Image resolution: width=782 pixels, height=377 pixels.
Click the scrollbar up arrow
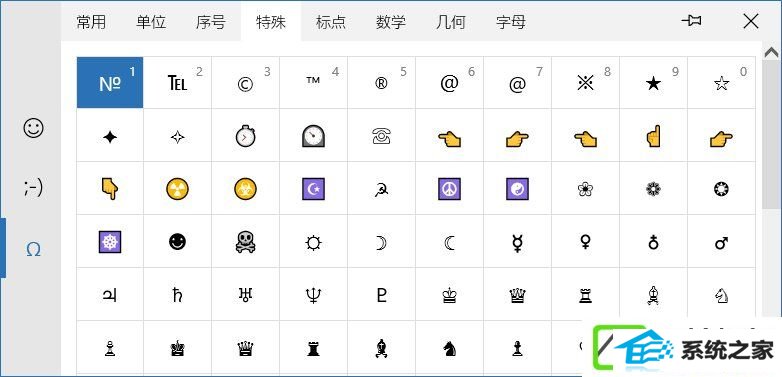771,52
